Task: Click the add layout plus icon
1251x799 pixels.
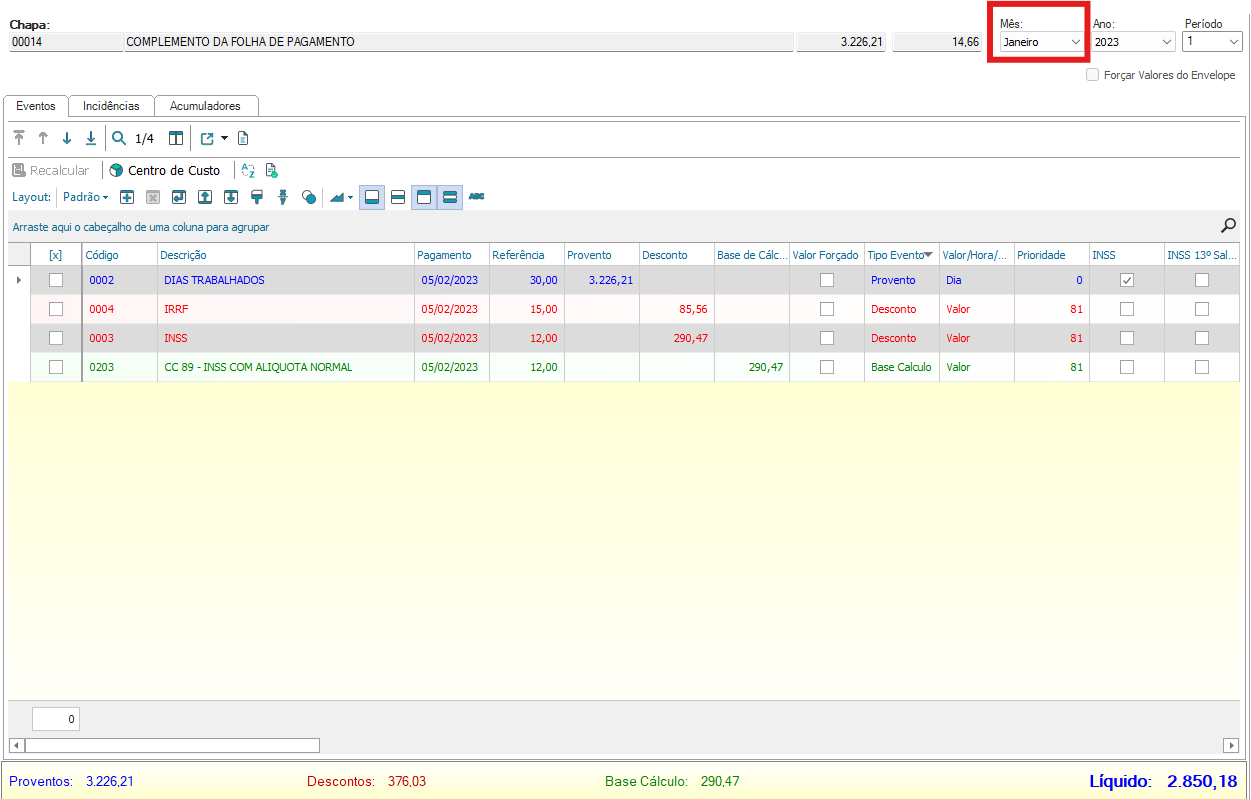Action: click(128, 198)
